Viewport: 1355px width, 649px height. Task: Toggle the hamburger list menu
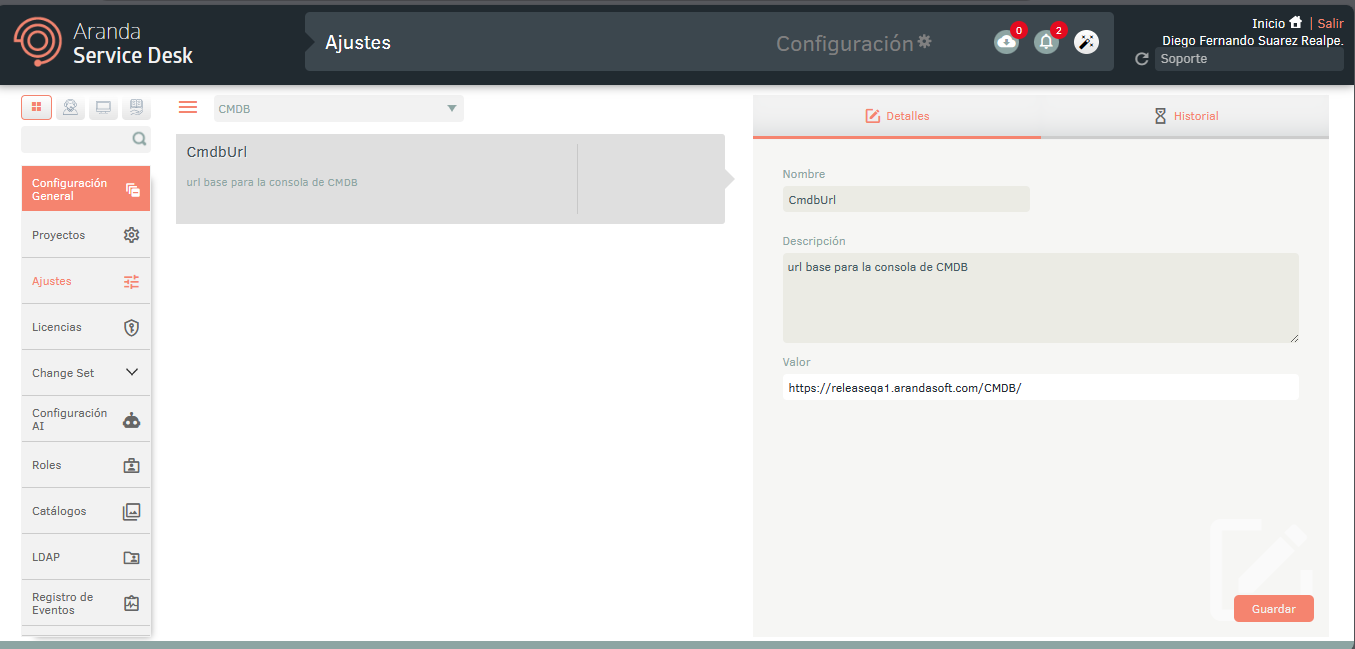click(x=188, y=108)
